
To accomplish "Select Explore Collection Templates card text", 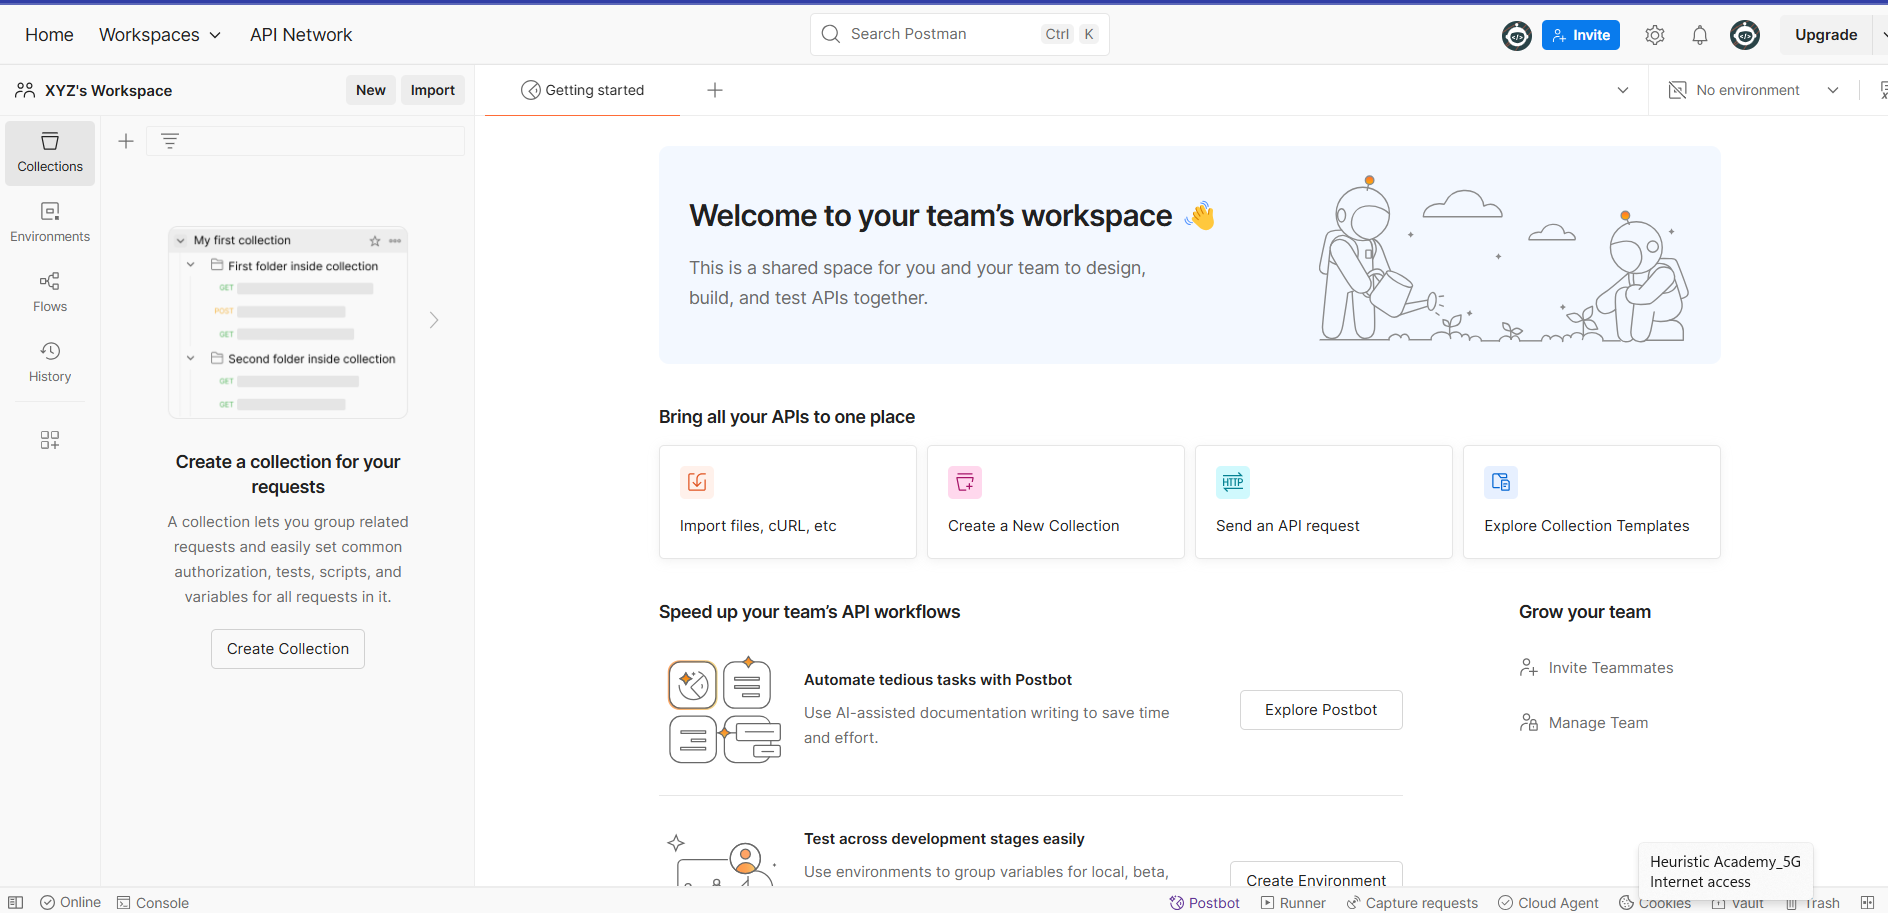I will (x=1587, y=526).
